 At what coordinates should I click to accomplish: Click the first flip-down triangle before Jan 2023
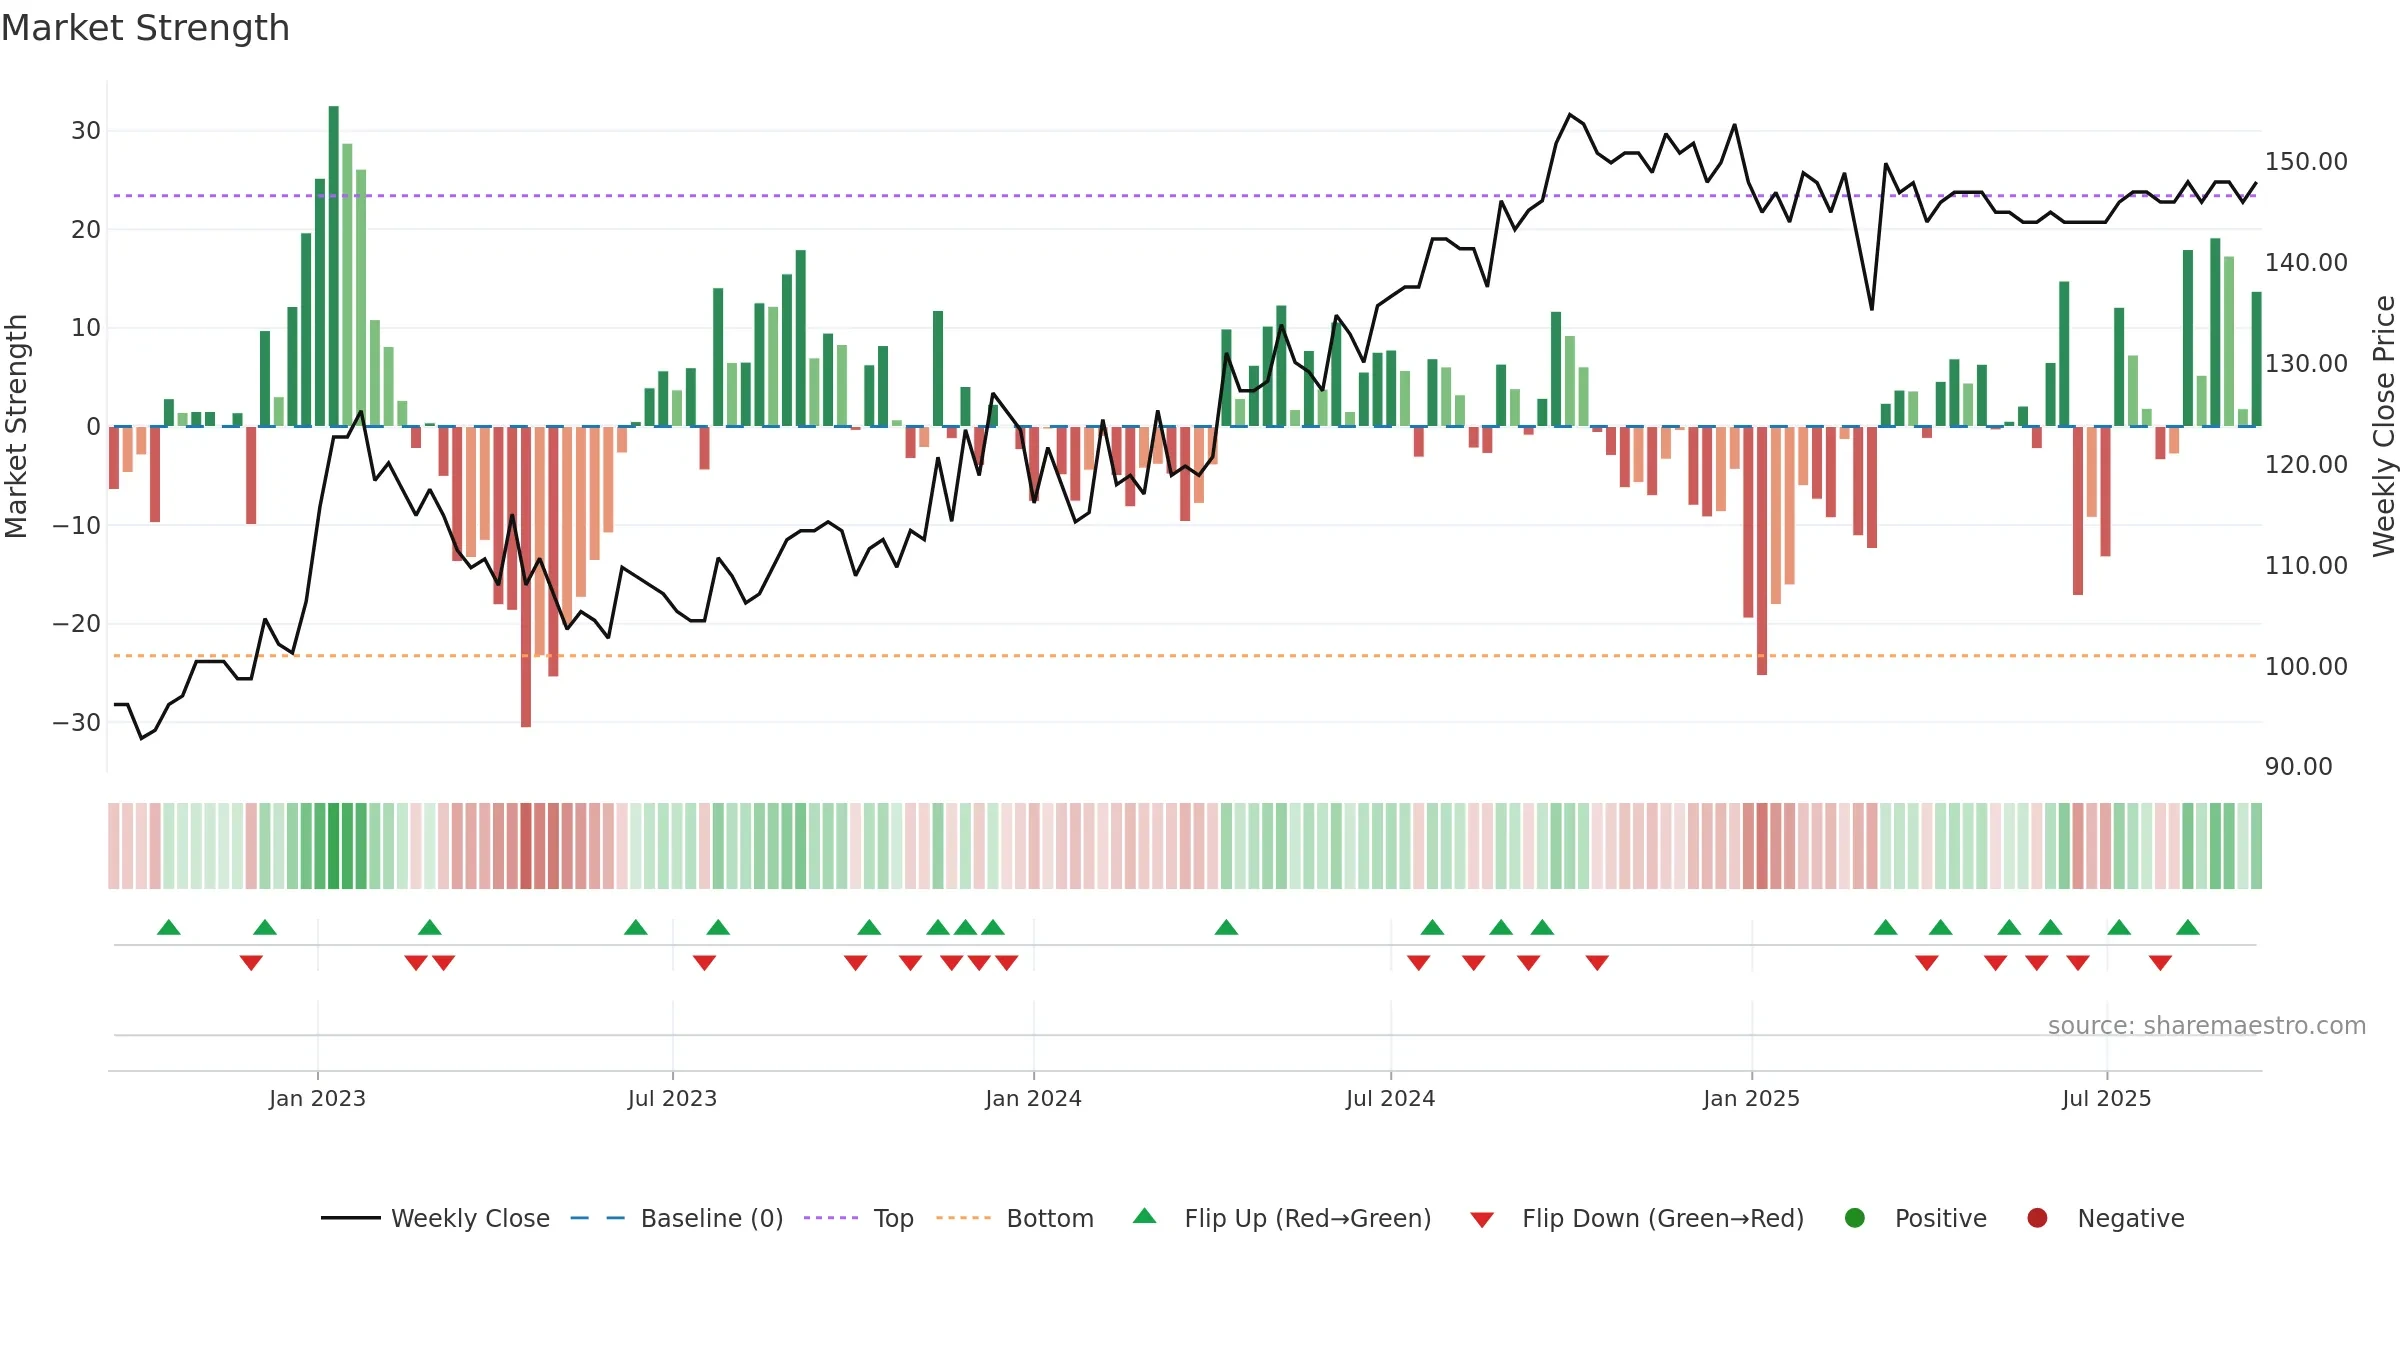point(251,963)
